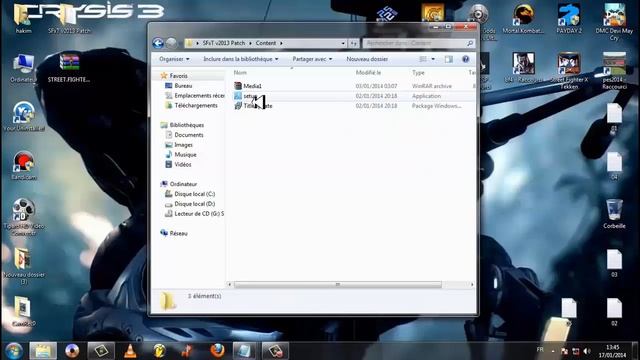640x360 pixels.
Task: Open the Documents library
Action: click(189, 135)
